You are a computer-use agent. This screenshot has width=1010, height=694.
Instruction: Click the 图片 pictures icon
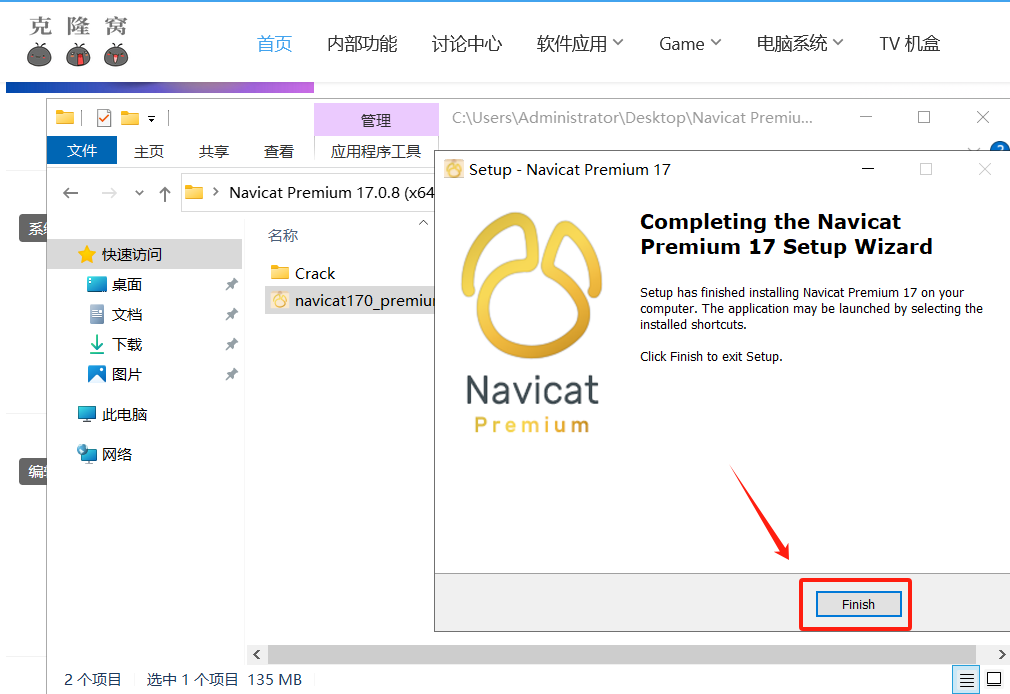97,374
